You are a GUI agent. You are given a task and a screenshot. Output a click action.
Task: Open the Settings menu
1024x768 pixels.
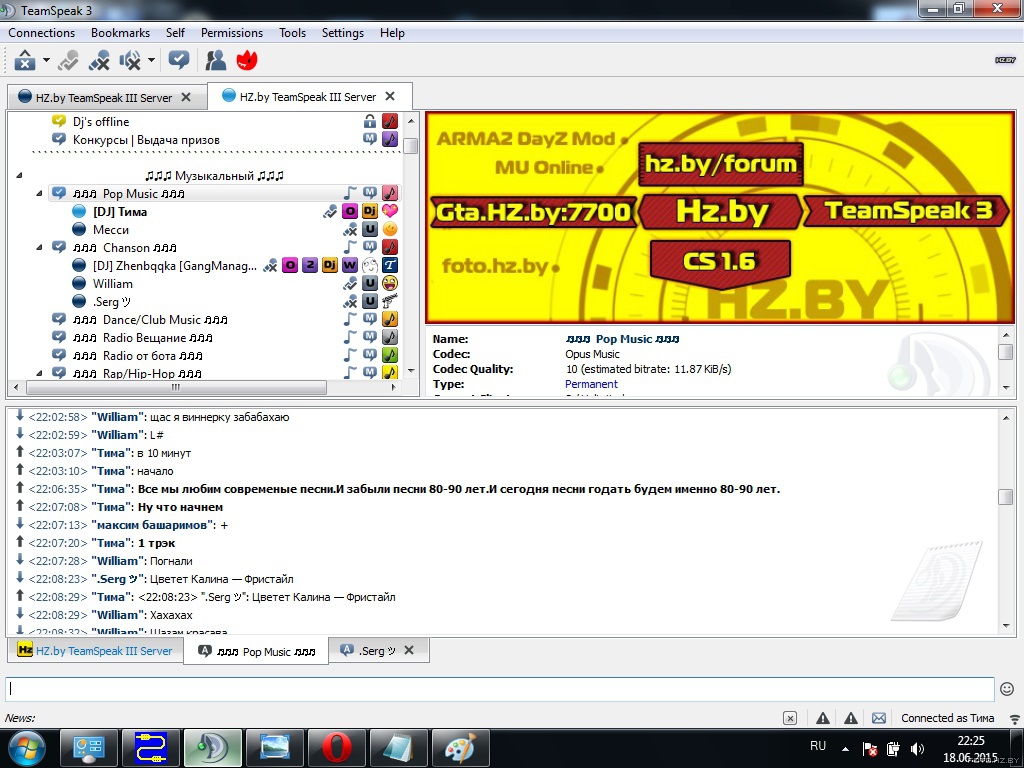pos(343,33)
